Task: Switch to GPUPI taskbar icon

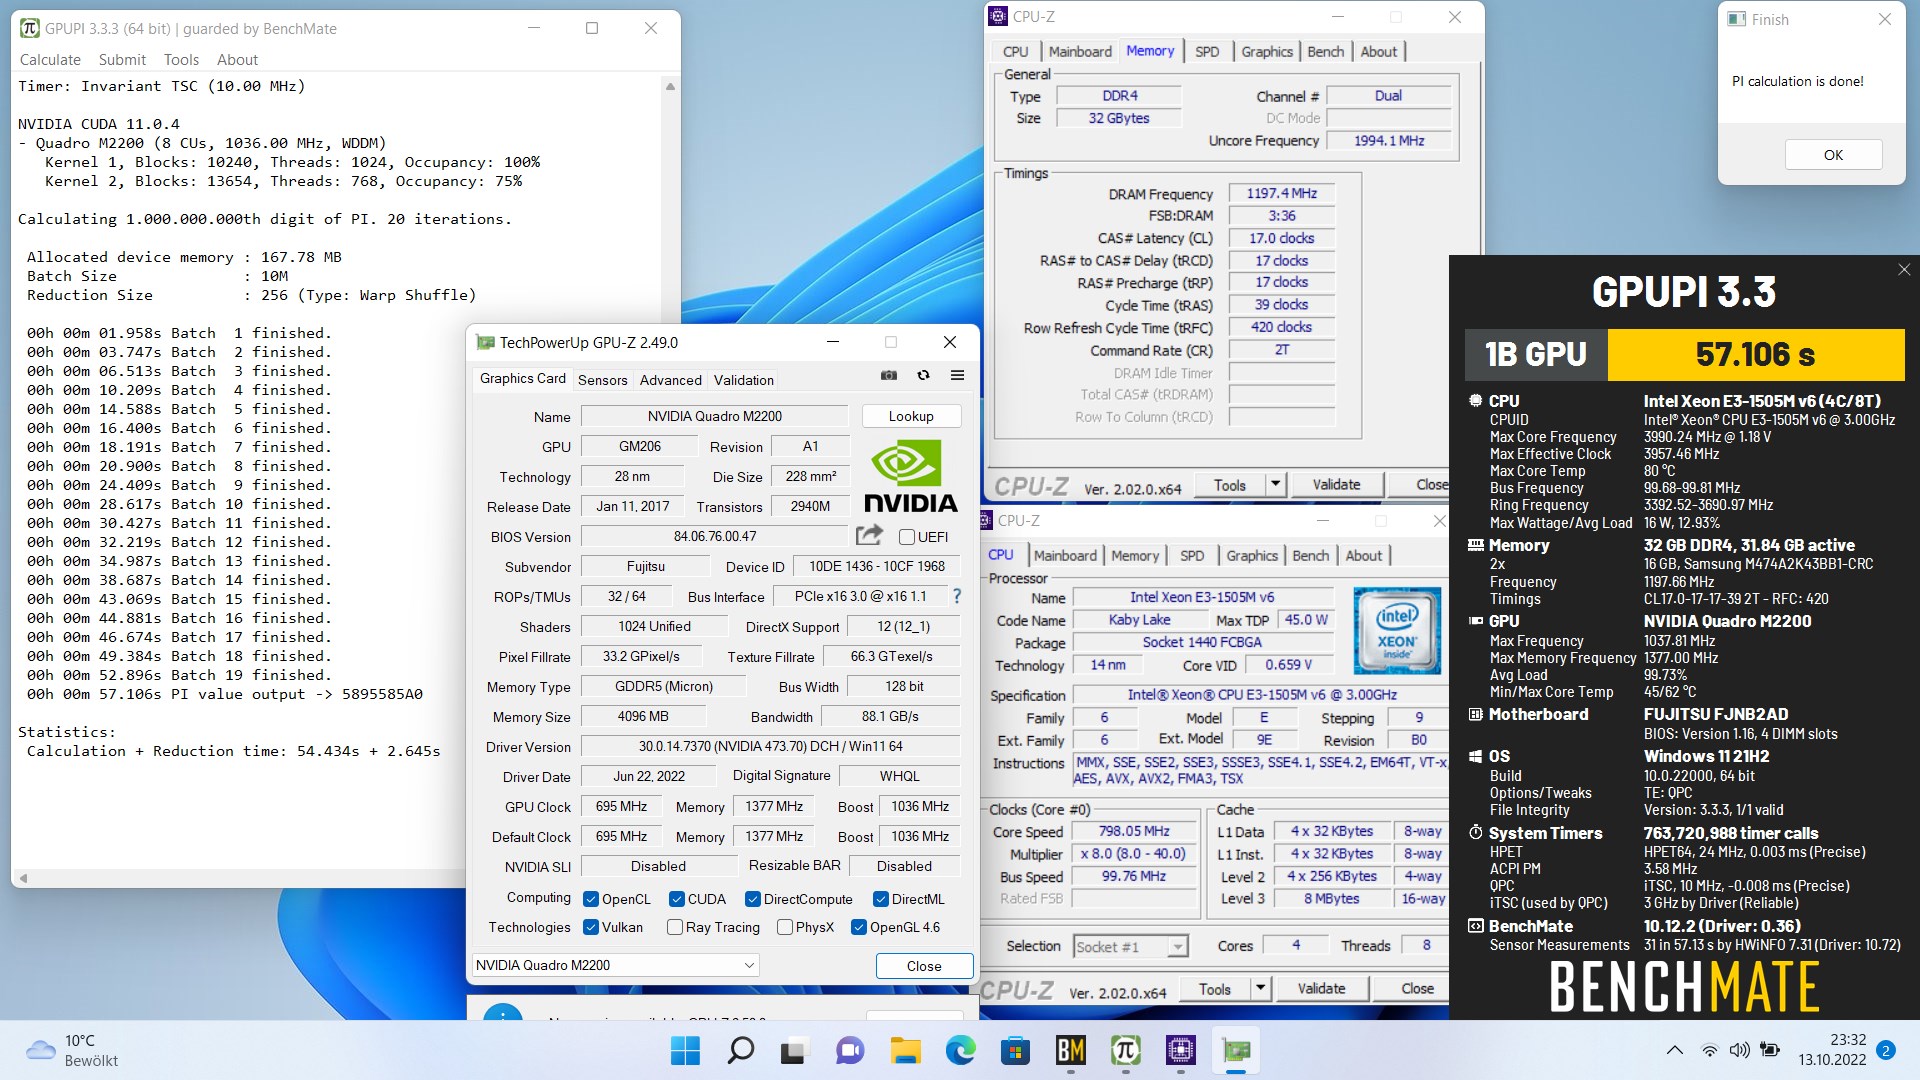Action: click(1125, 1050)
